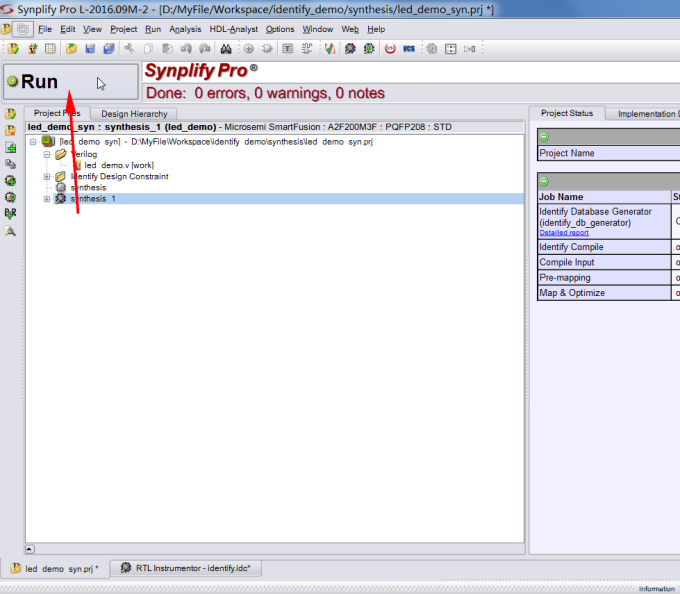Switch to the Design Hierarchy tab
Image resolution: width=680 pixels, height=594 pixels.
click(x=134, y=114)
